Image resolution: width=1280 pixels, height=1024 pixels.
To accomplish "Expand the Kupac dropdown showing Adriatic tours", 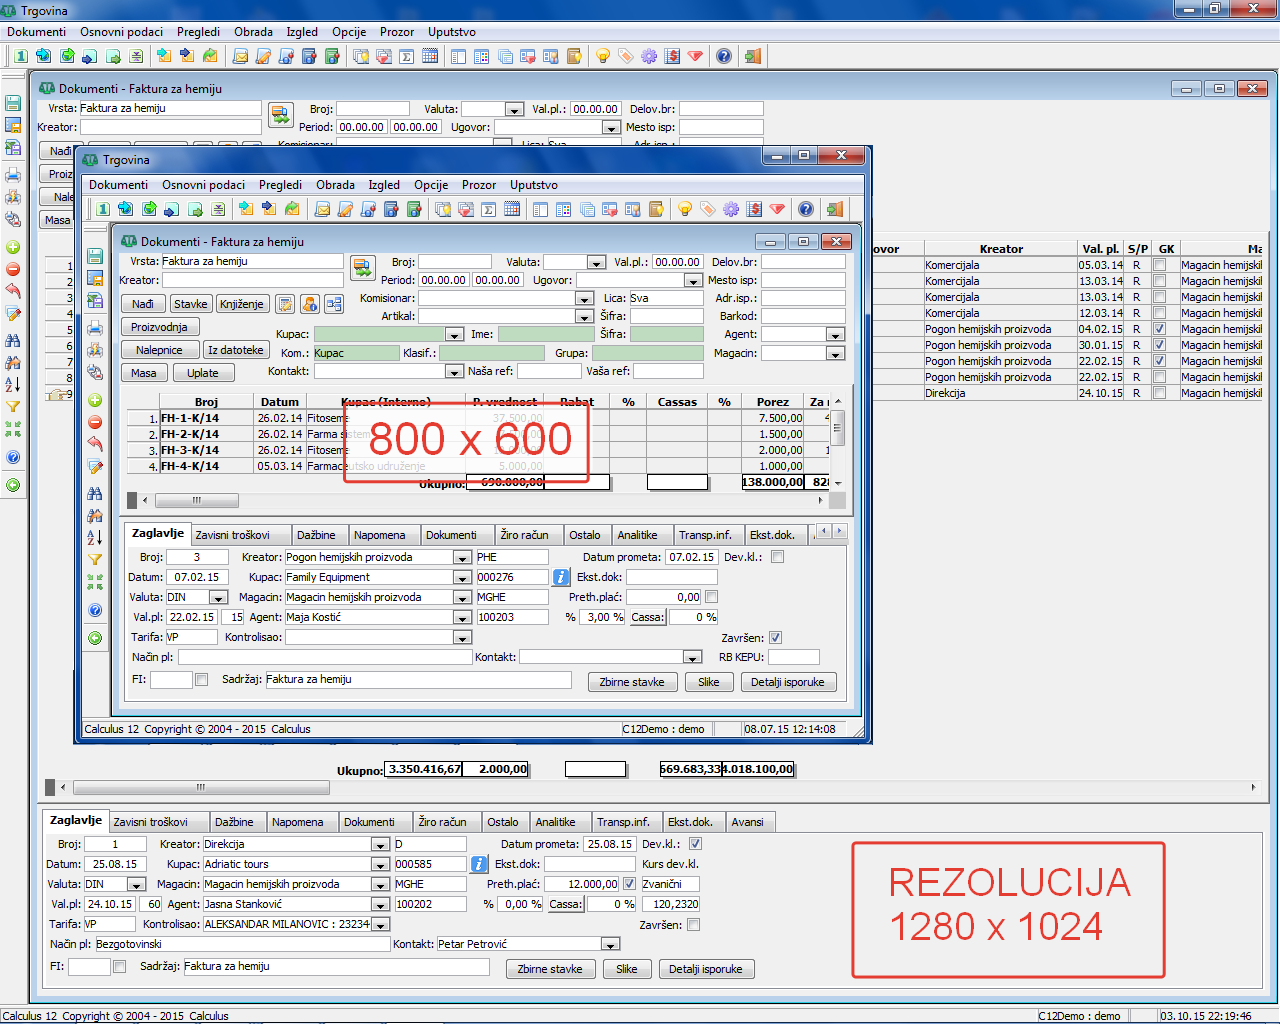I will (380, 865).
